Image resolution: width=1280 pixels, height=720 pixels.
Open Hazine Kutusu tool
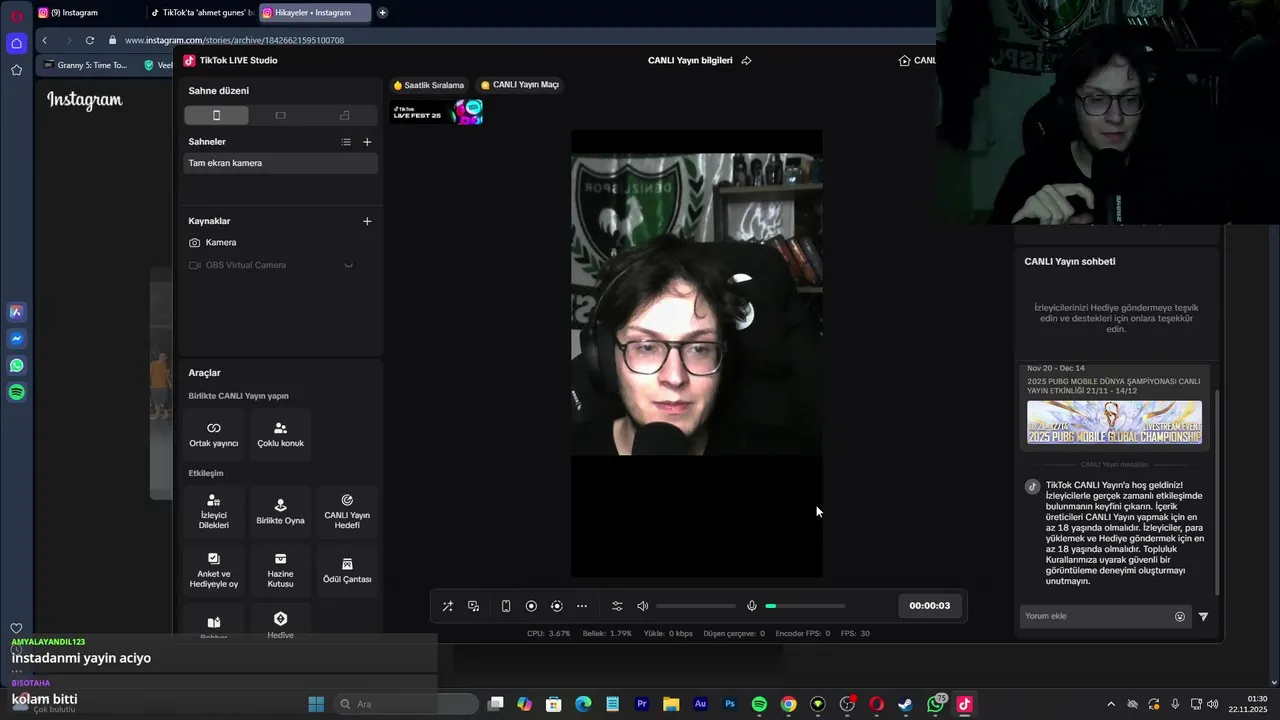tap(280, 570)
